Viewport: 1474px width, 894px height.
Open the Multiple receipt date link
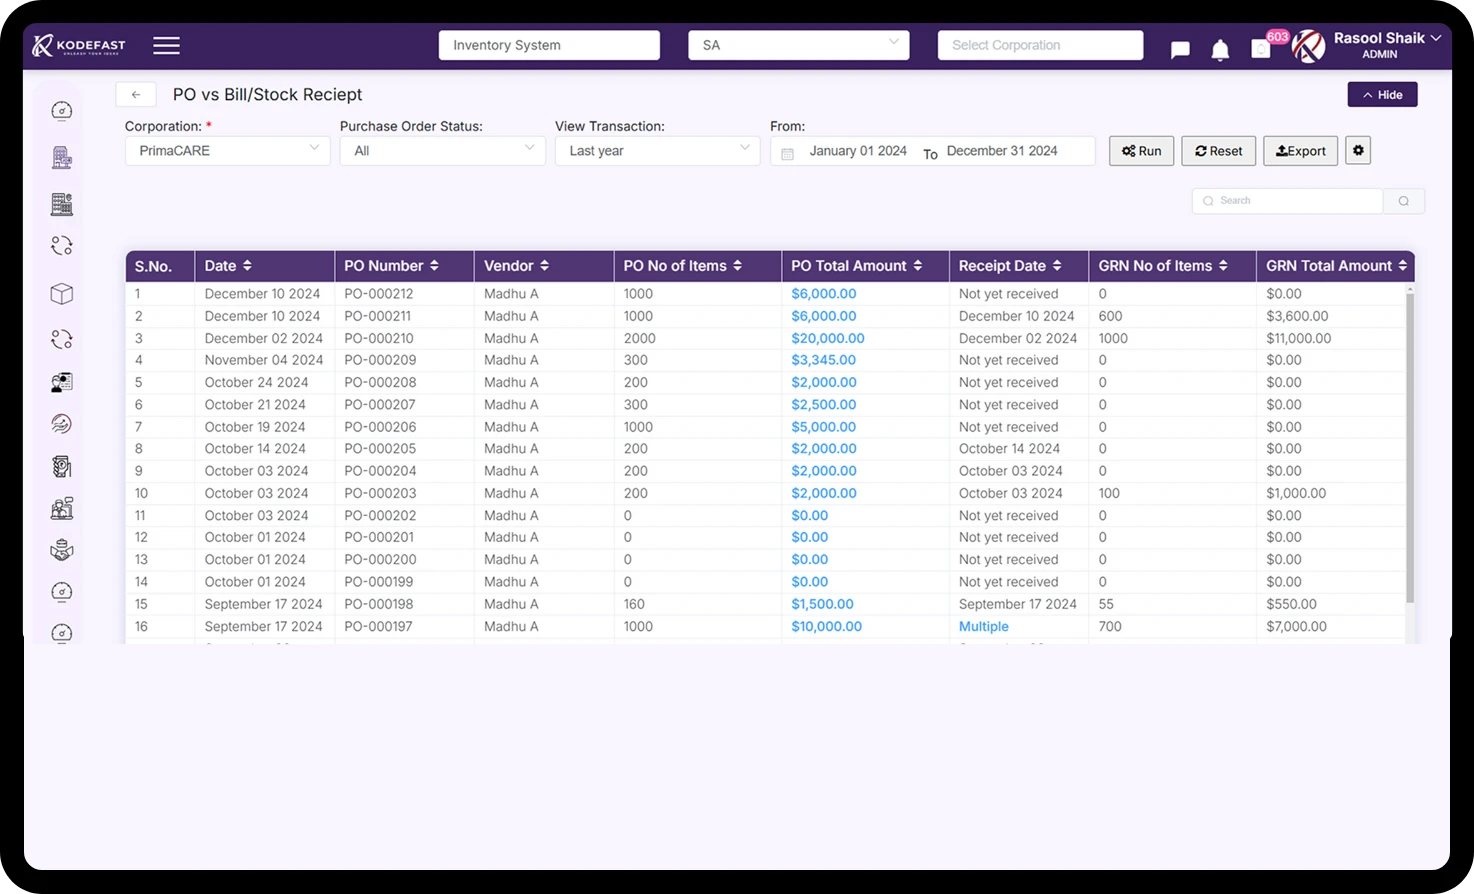(984, 627)
